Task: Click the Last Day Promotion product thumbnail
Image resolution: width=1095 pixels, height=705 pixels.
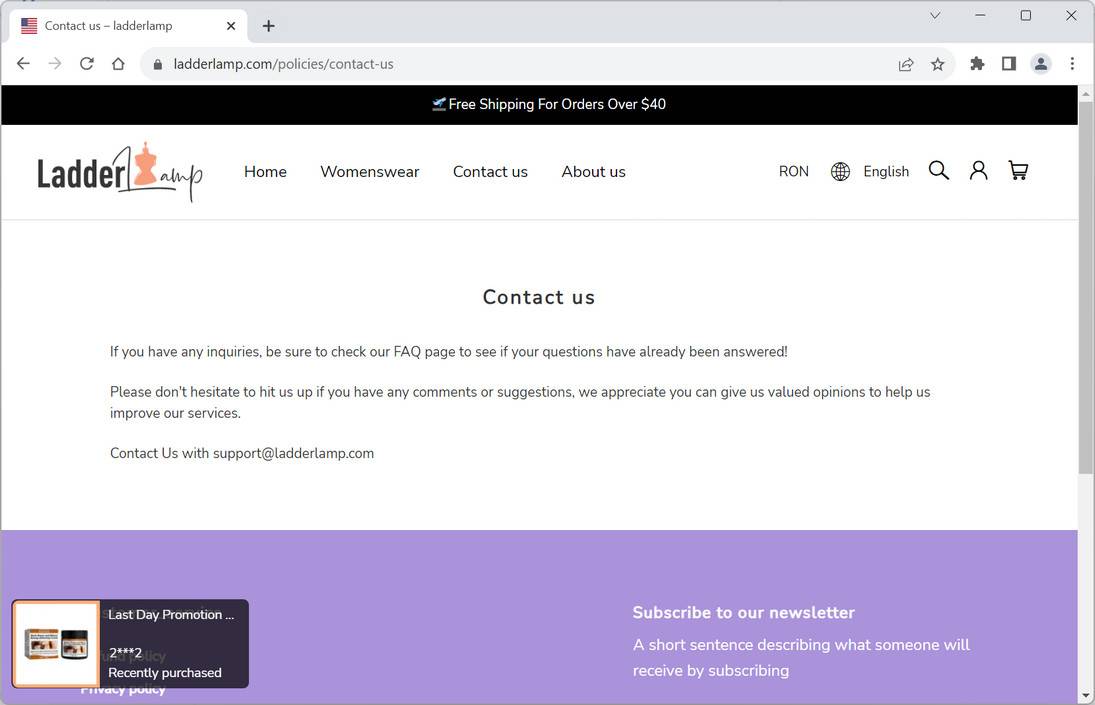Action: click(x=56, y=643)
